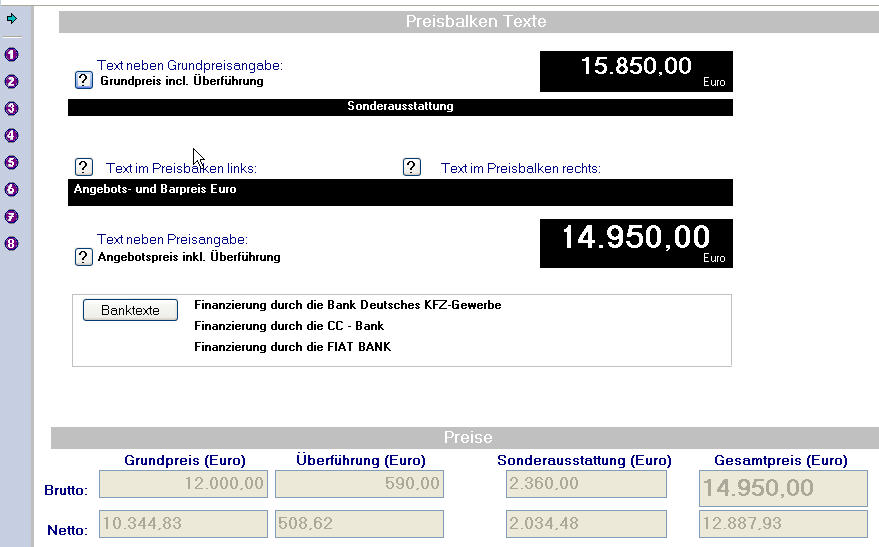Screen dimensions: 879x547
Task: Click the 'Text im Preisbalken rechts:' label
Action: point(521,168)
